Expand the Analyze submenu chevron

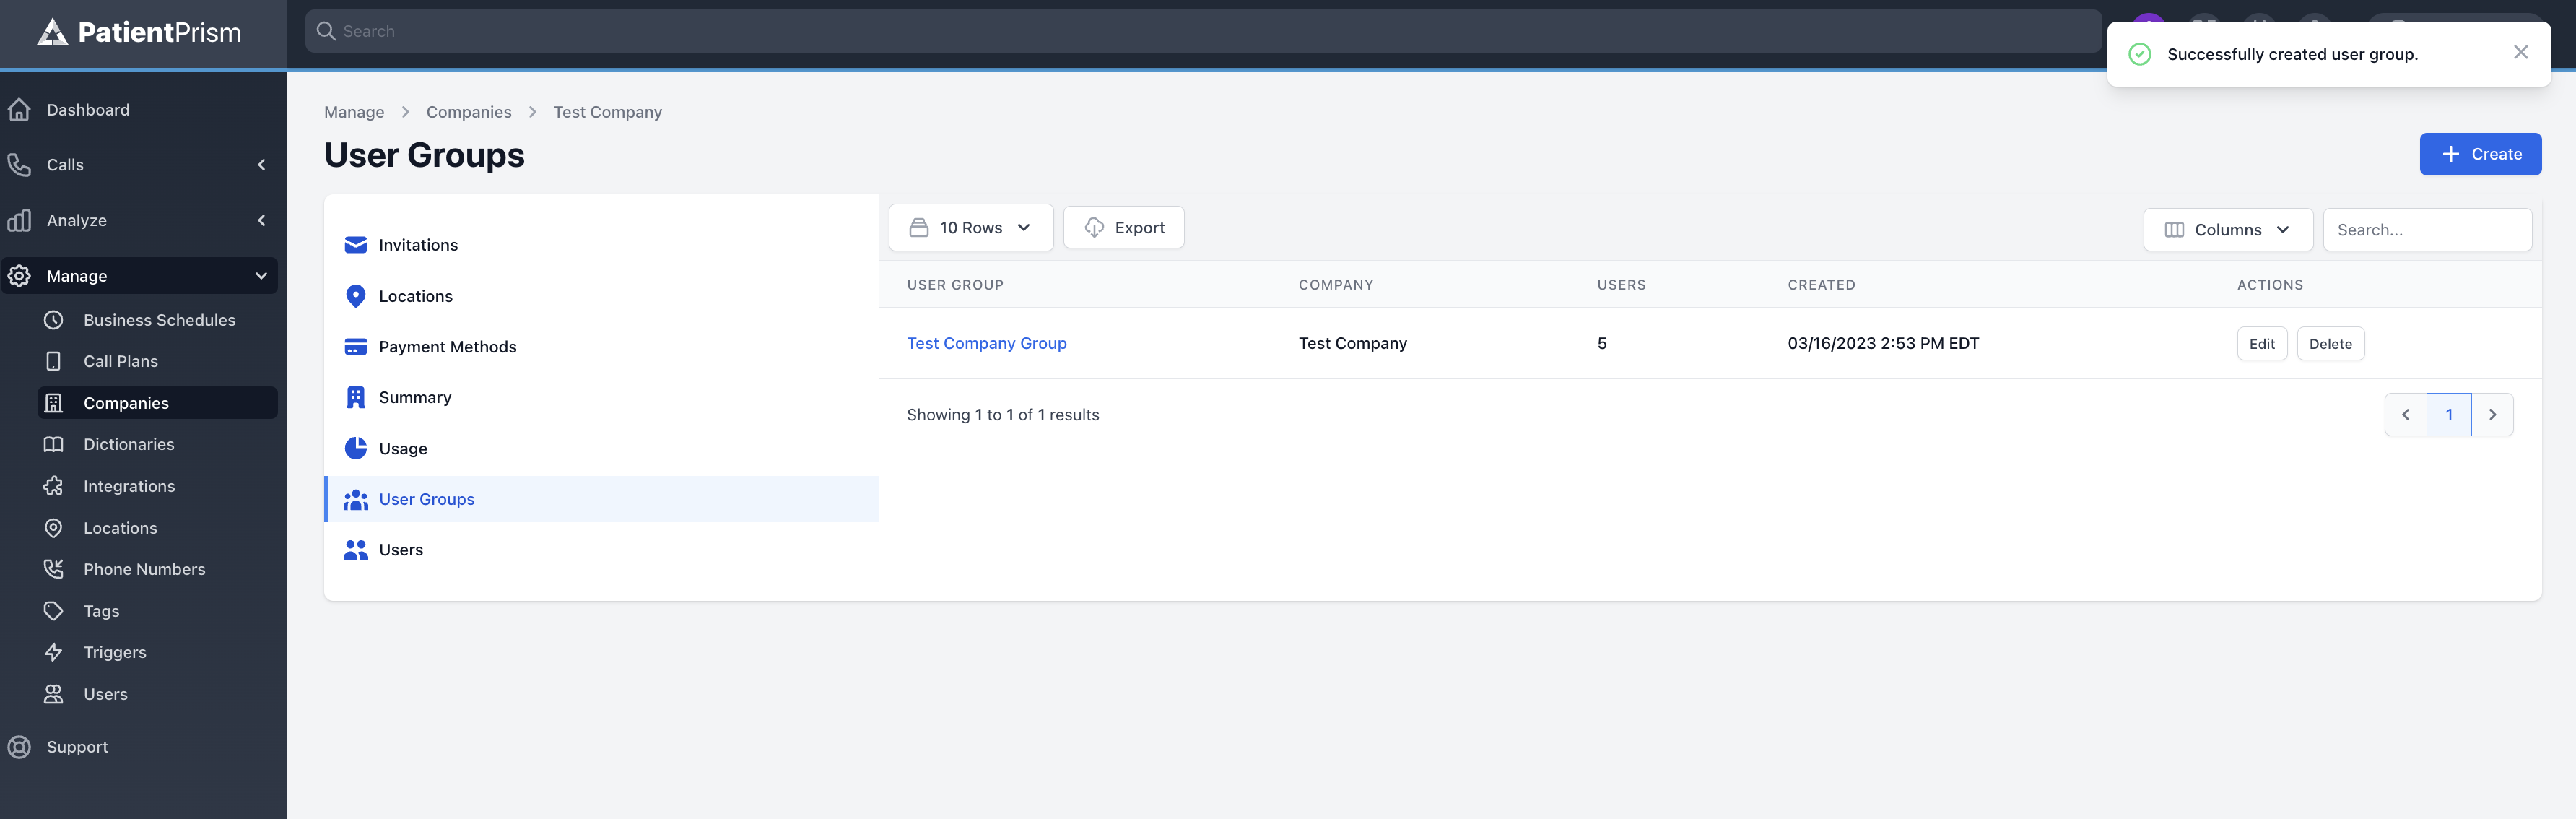(x=261, y=220)
